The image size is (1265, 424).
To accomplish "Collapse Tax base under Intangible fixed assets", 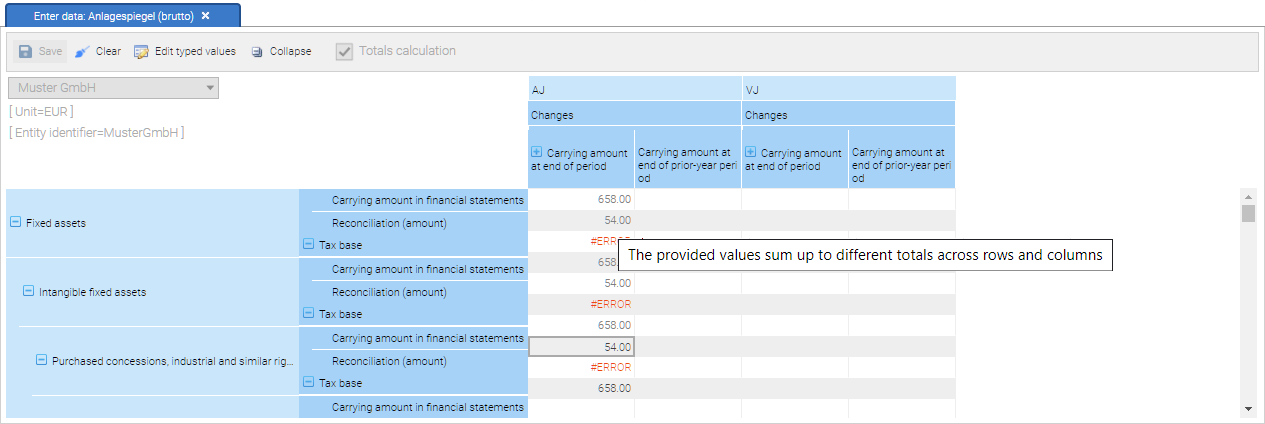I will [x=308, y=313].
